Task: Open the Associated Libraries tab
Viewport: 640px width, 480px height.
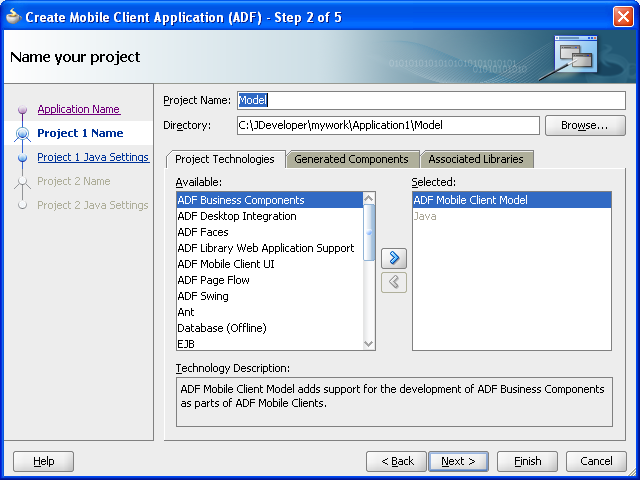Action: pyautogui.click(x=476, y=159)
